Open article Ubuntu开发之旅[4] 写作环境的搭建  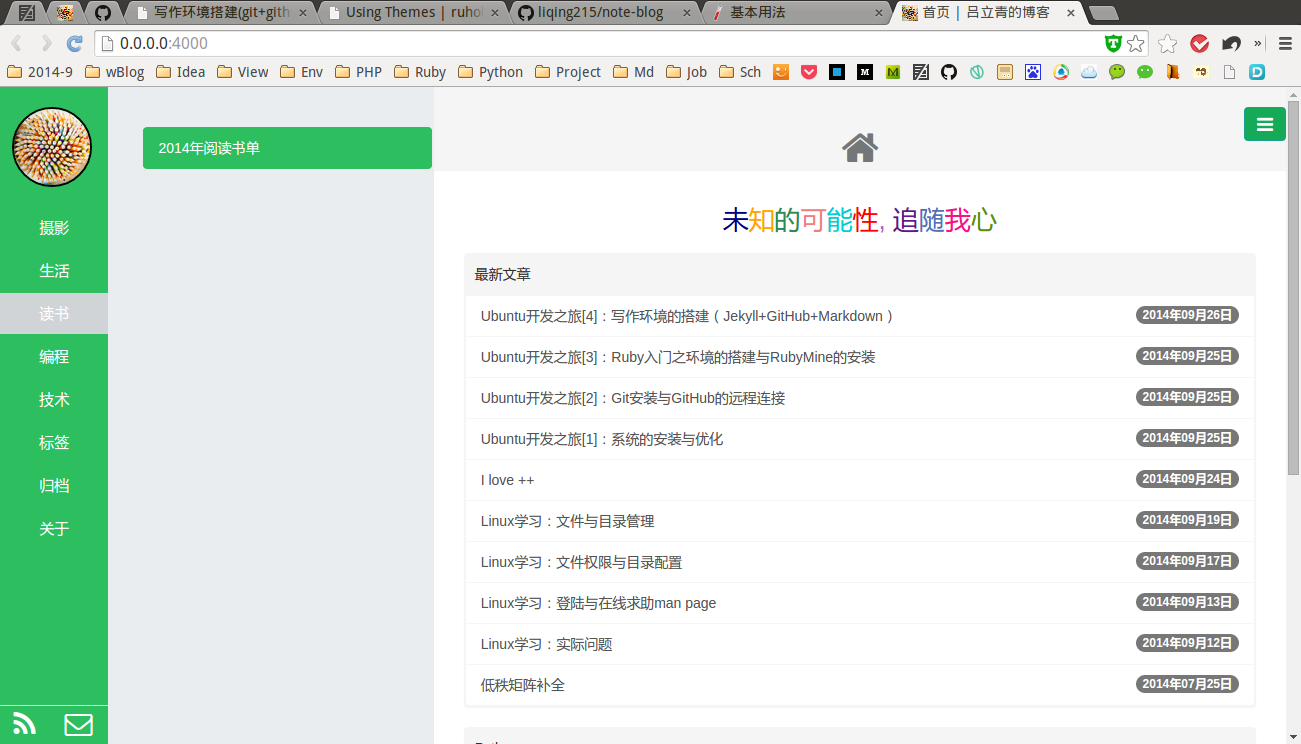[859, 316]
